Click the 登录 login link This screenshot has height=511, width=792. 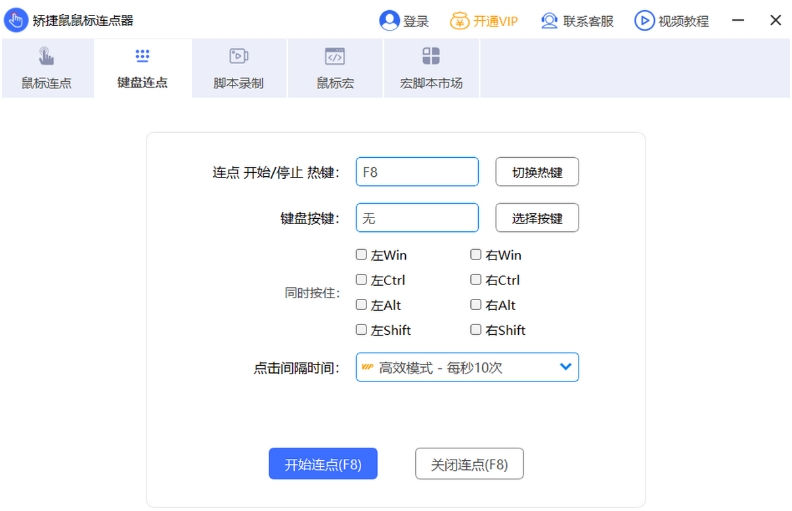[x=416, y=21]
